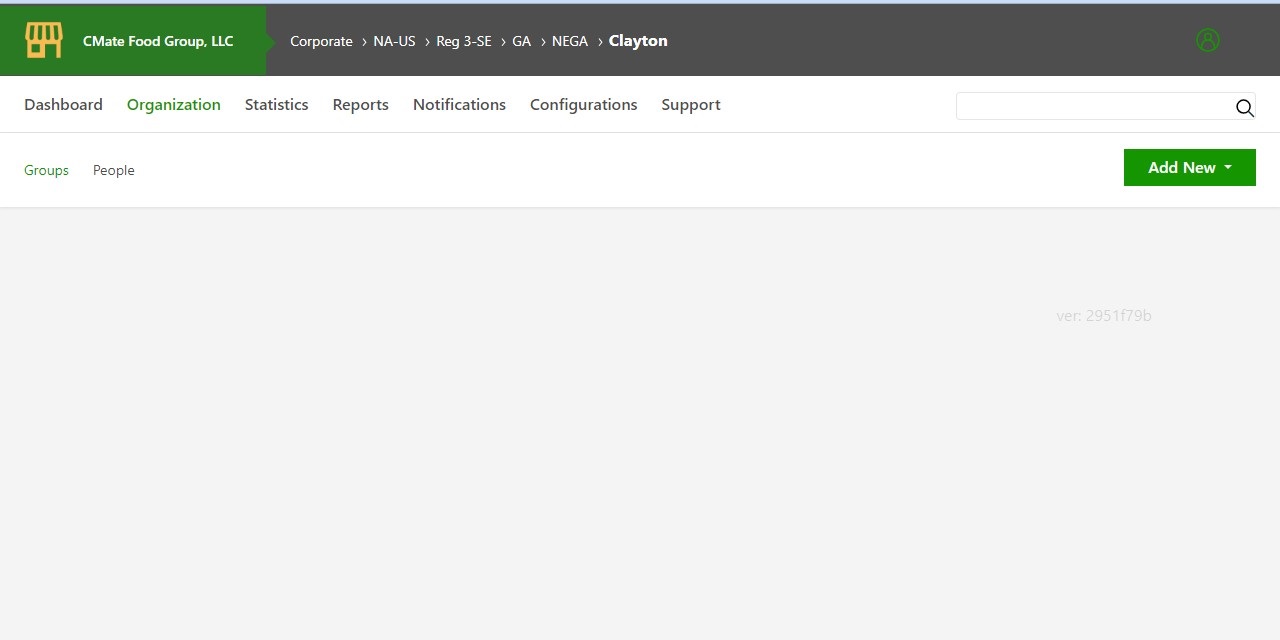
Task: Open the Reports section
Action: [360, 104]
